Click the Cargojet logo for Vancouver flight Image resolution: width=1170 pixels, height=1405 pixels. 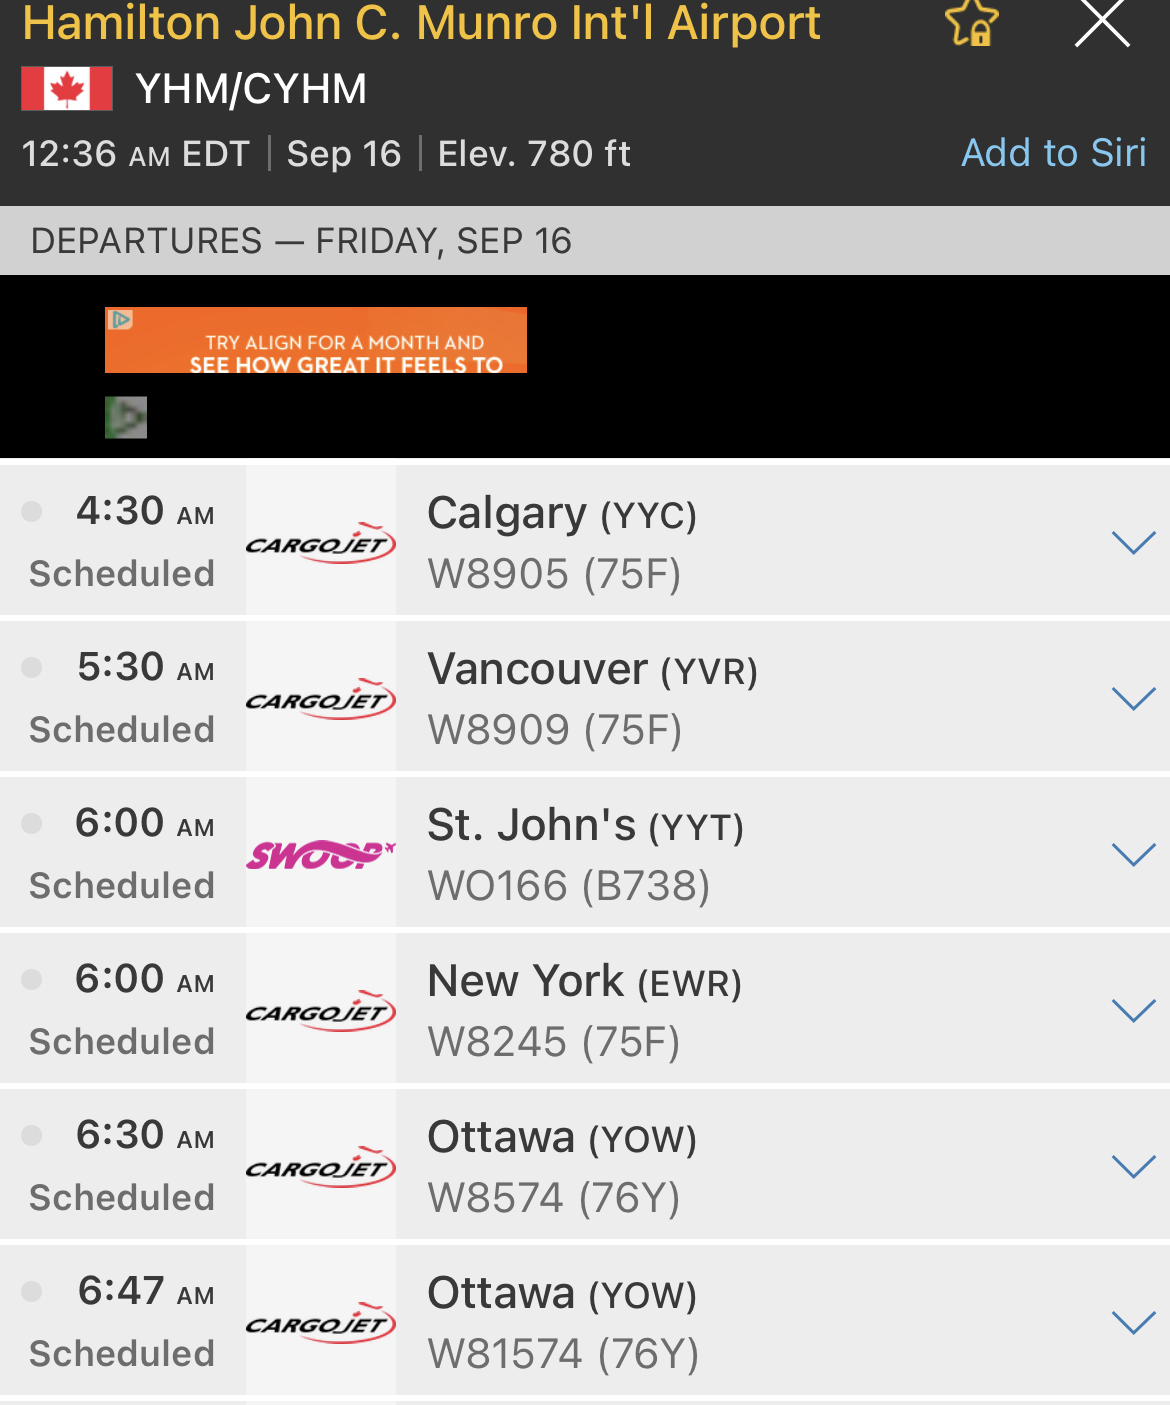click(x=321, y=699)
